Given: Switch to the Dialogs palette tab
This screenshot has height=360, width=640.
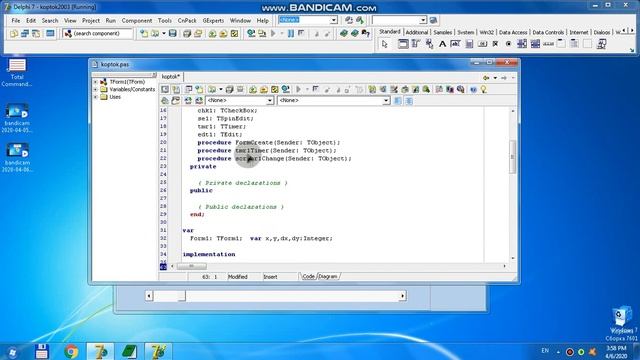Looking at the screenshot, I should (x=602, y=32).
